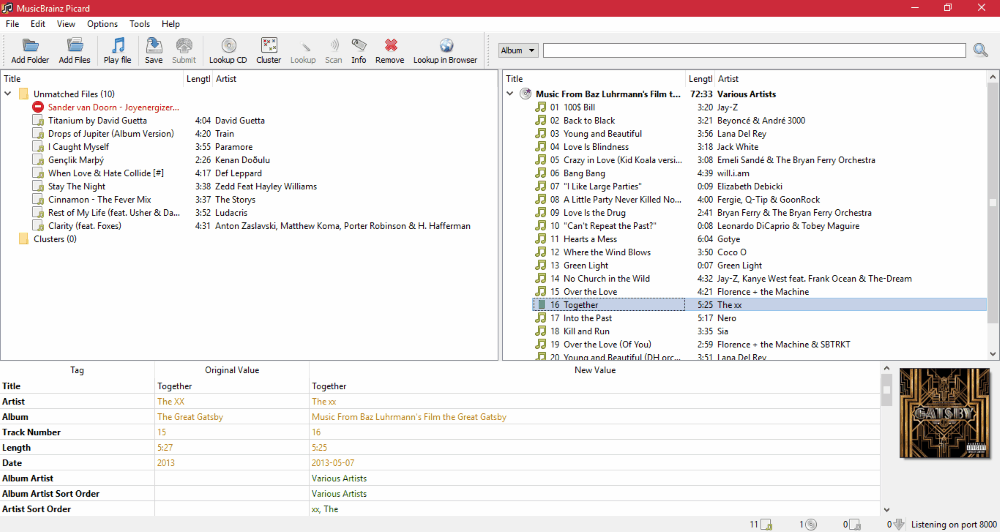Click the green match icon of track 16 Together
The width and height of the screenshot is (1000, 532).
[541, 305]
